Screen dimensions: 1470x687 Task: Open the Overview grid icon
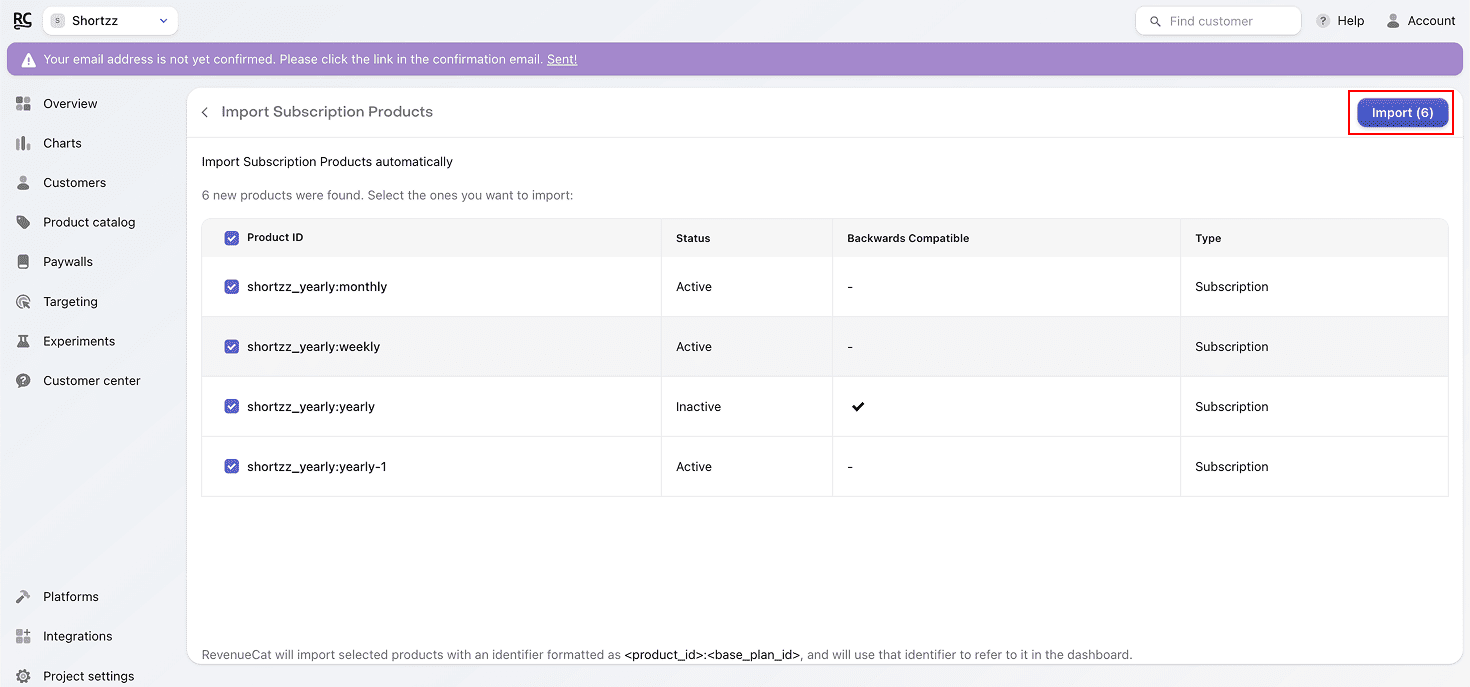point(23,104)
